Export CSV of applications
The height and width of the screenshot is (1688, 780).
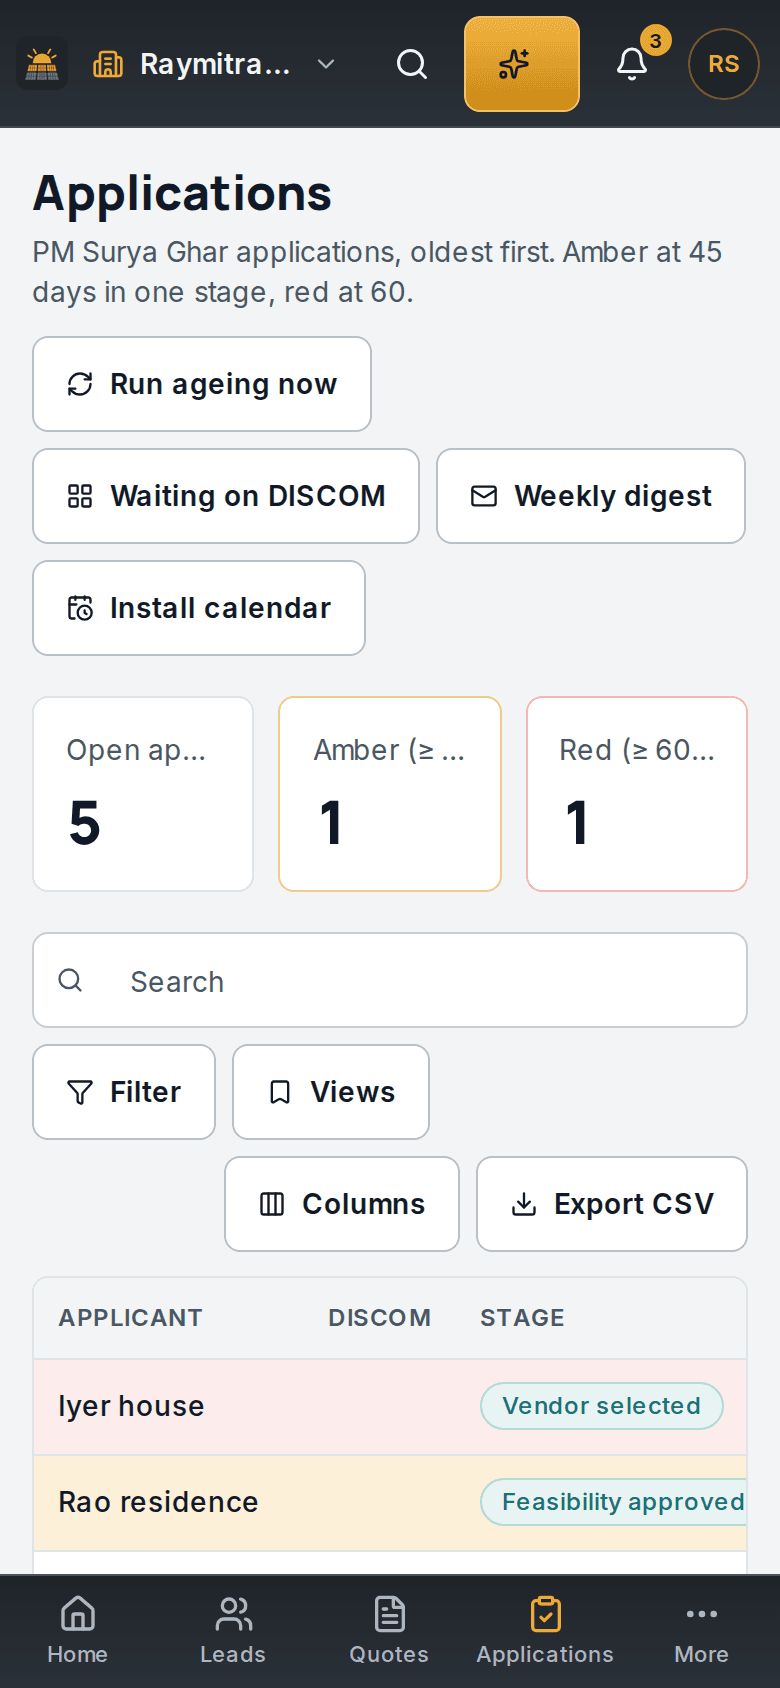coord(612,1204)
